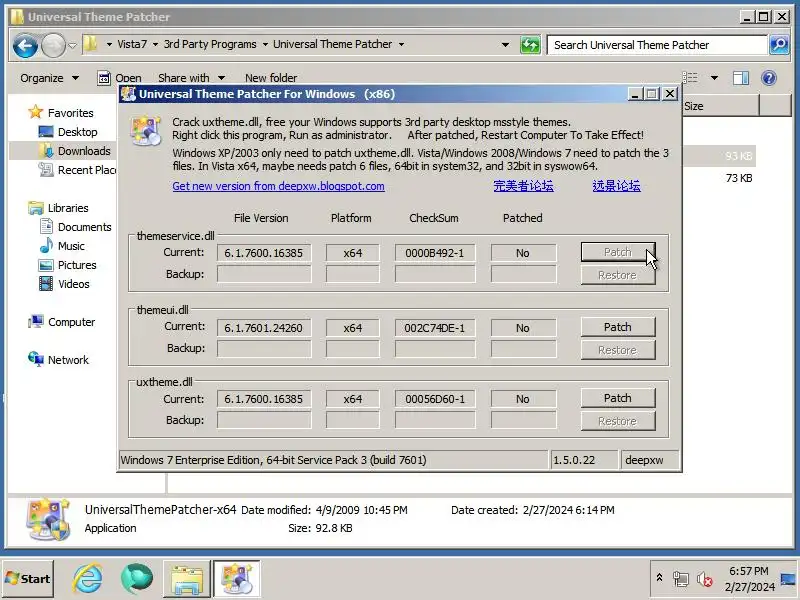Open the muted volume tray icon
This screenshot has height=600, width=800.
[x=705, y=579]
